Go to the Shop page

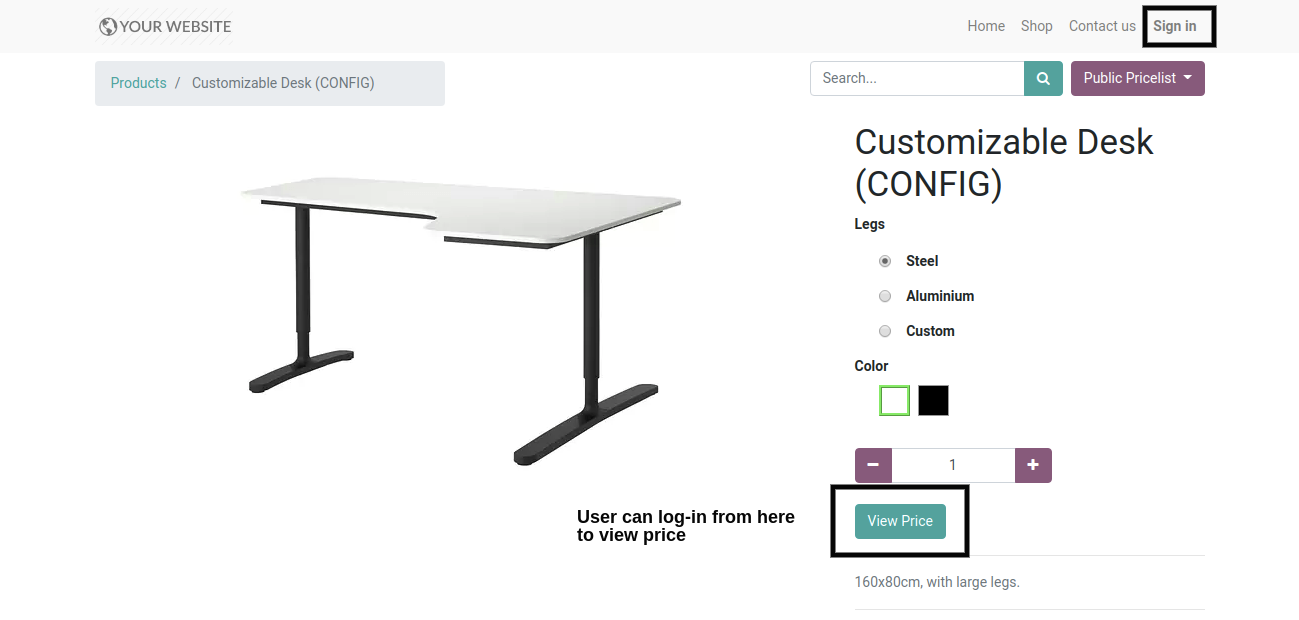(1036, 26)
